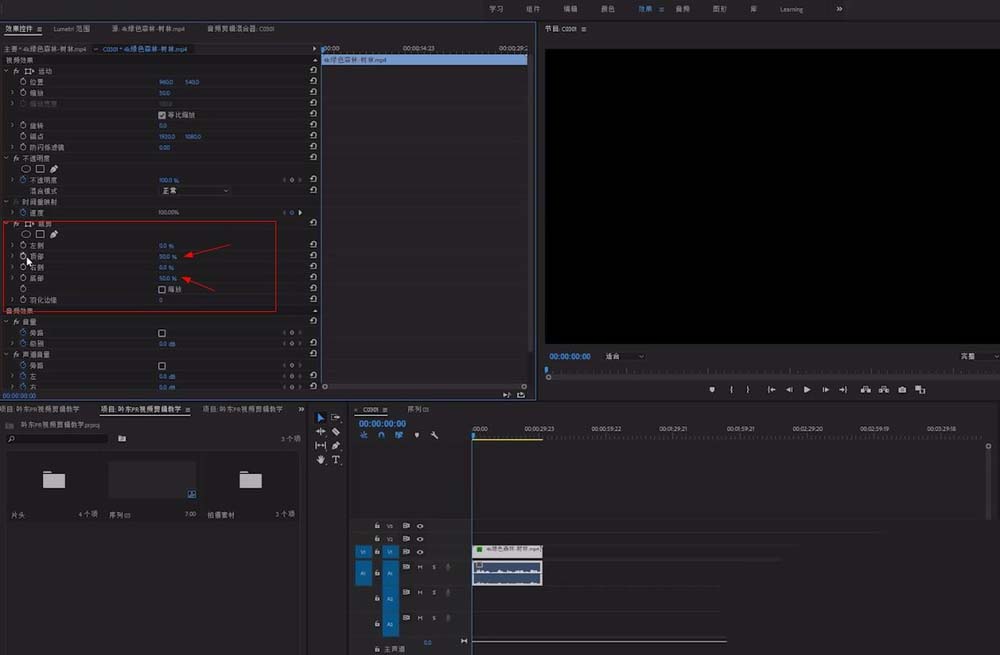
Task: Add marker in timeline header
Action: pyautogui.click(x=416, y=436)
